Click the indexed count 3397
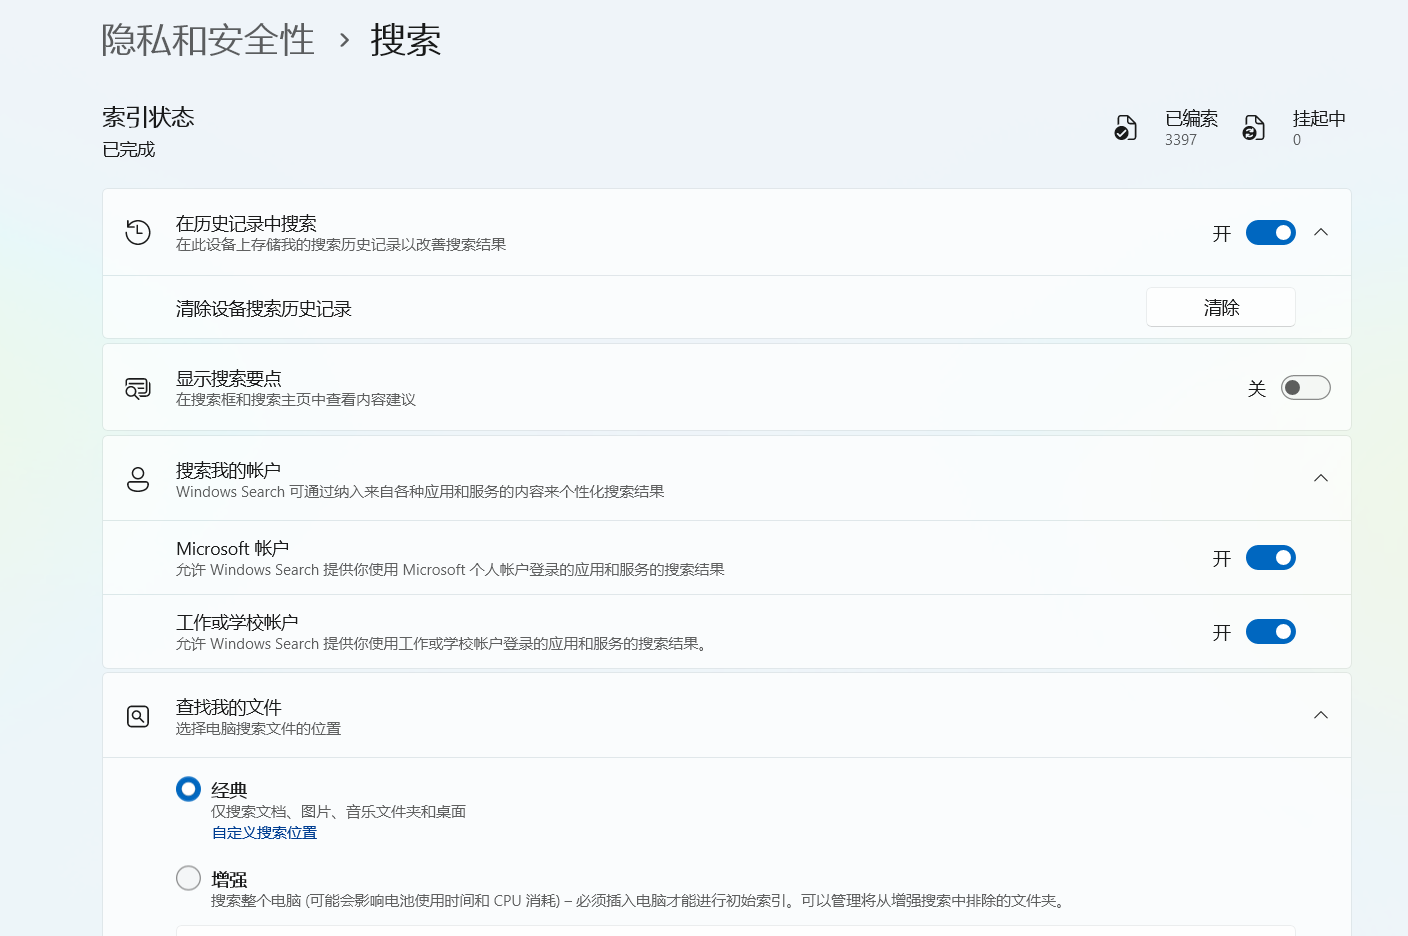 click(1181, 140)
